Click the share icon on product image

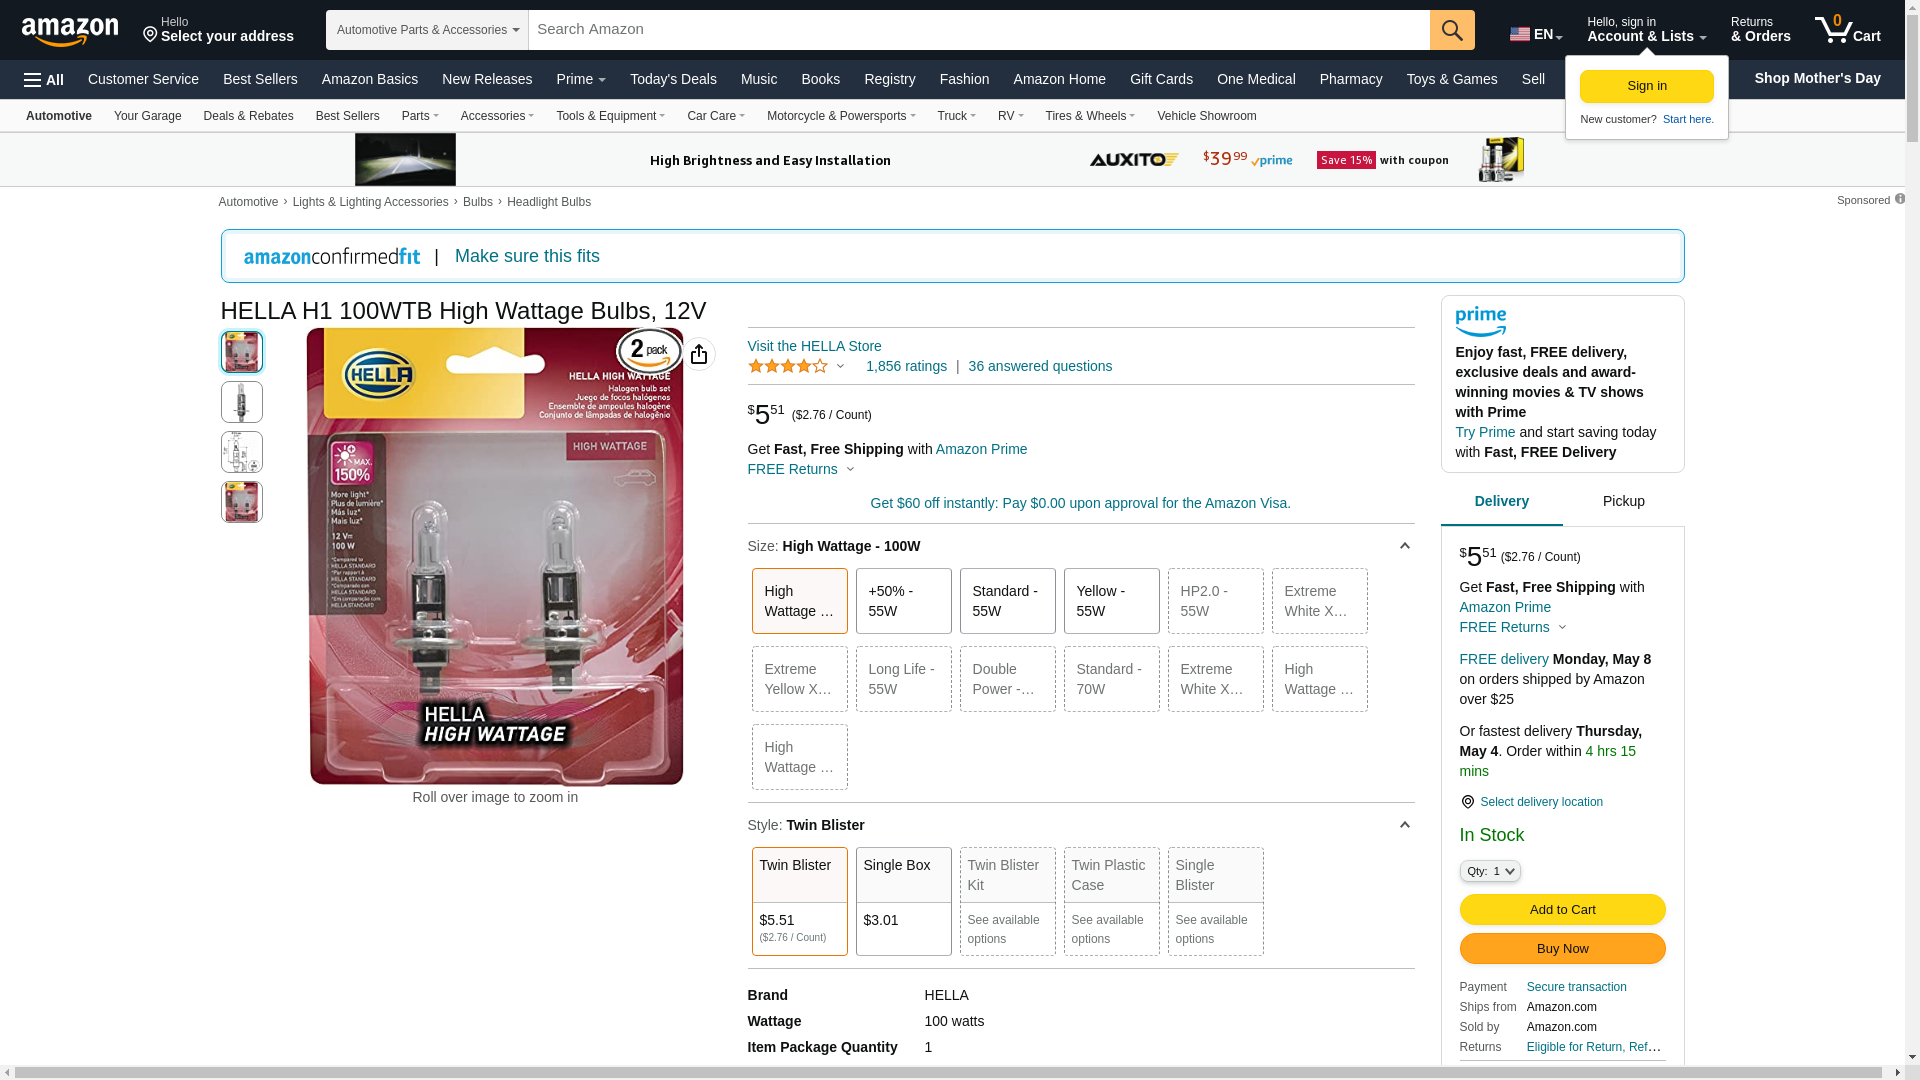(x=699, y=354)
